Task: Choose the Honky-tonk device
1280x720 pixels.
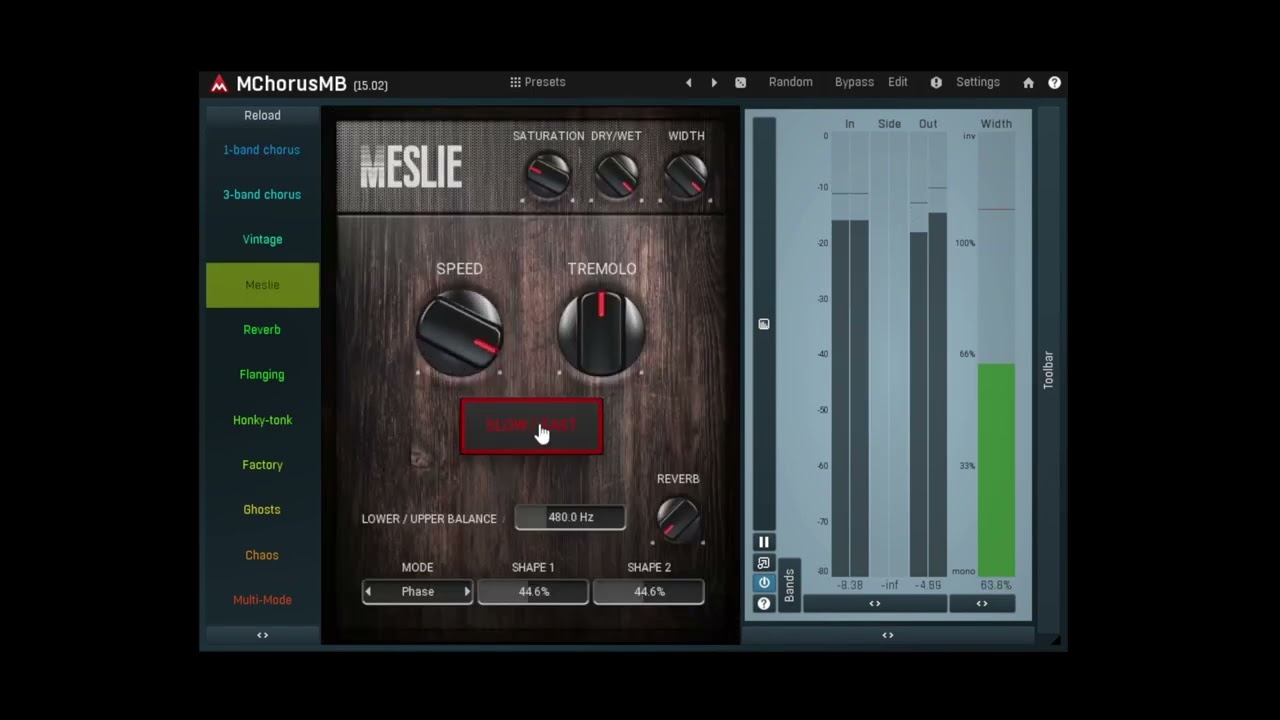Action: pos(262,420)
